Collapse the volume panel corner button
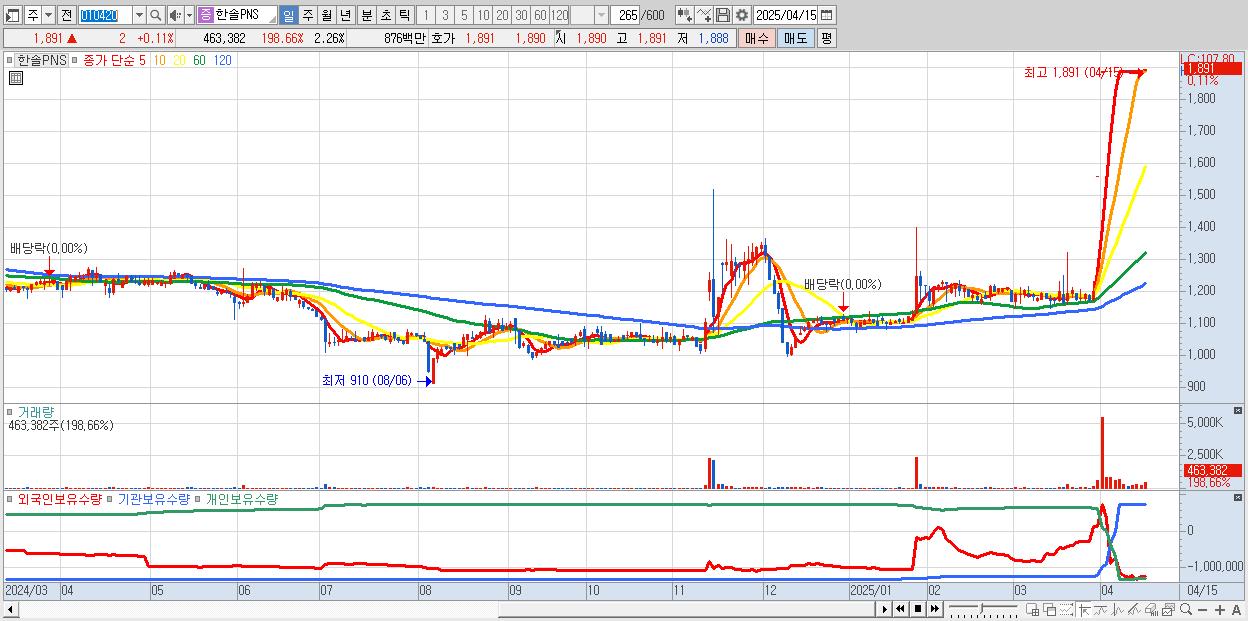The width and height of the screenshot is (1248, 621). click(1238, 410)
